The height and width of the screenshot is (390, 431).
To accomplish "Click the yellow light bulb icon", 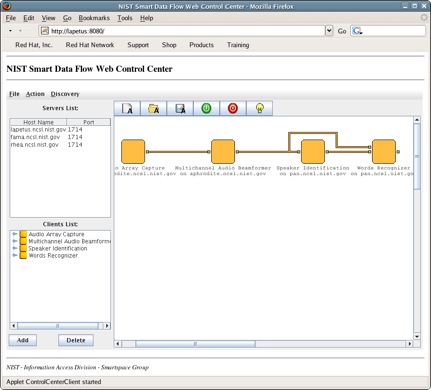I will point(259,108).
